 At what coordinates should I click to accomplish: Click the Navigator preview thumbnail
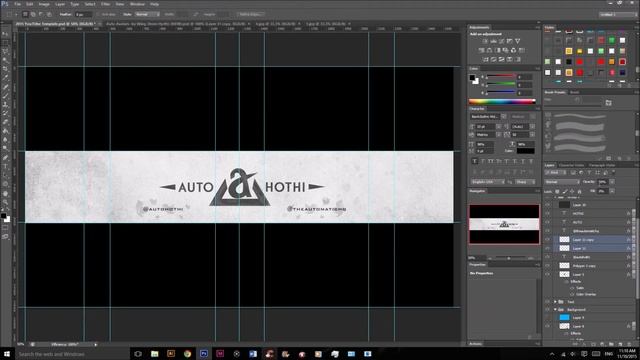pyautogui.click(x=504, y=224)
